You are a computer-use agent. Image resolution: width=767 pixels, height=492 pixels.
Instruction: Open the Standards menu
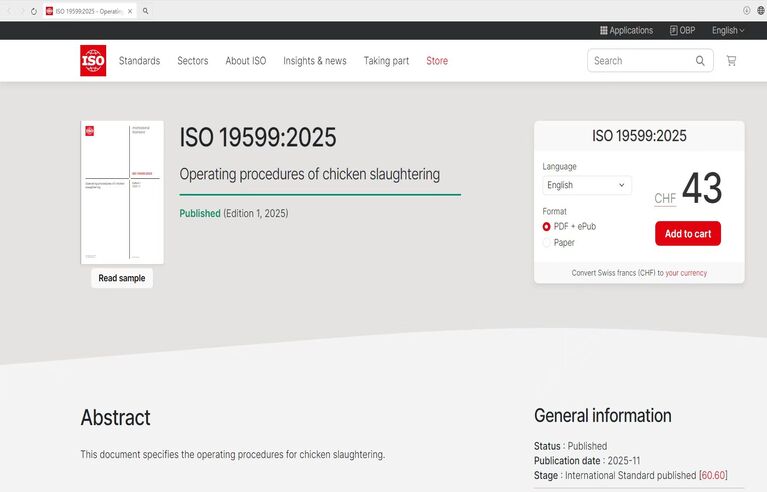point(139,61)
